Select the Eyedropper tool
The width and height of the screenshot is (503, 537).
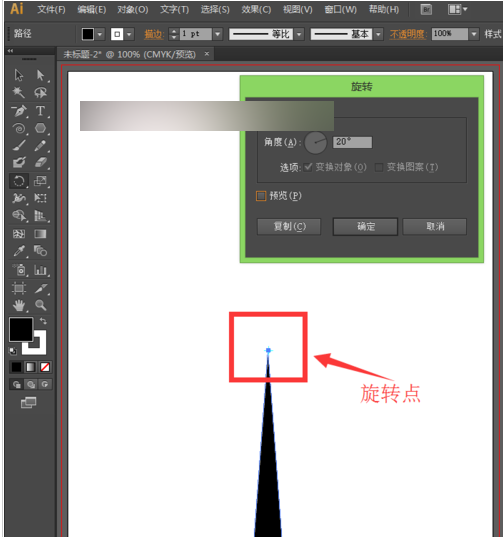[x=19, y=251]
